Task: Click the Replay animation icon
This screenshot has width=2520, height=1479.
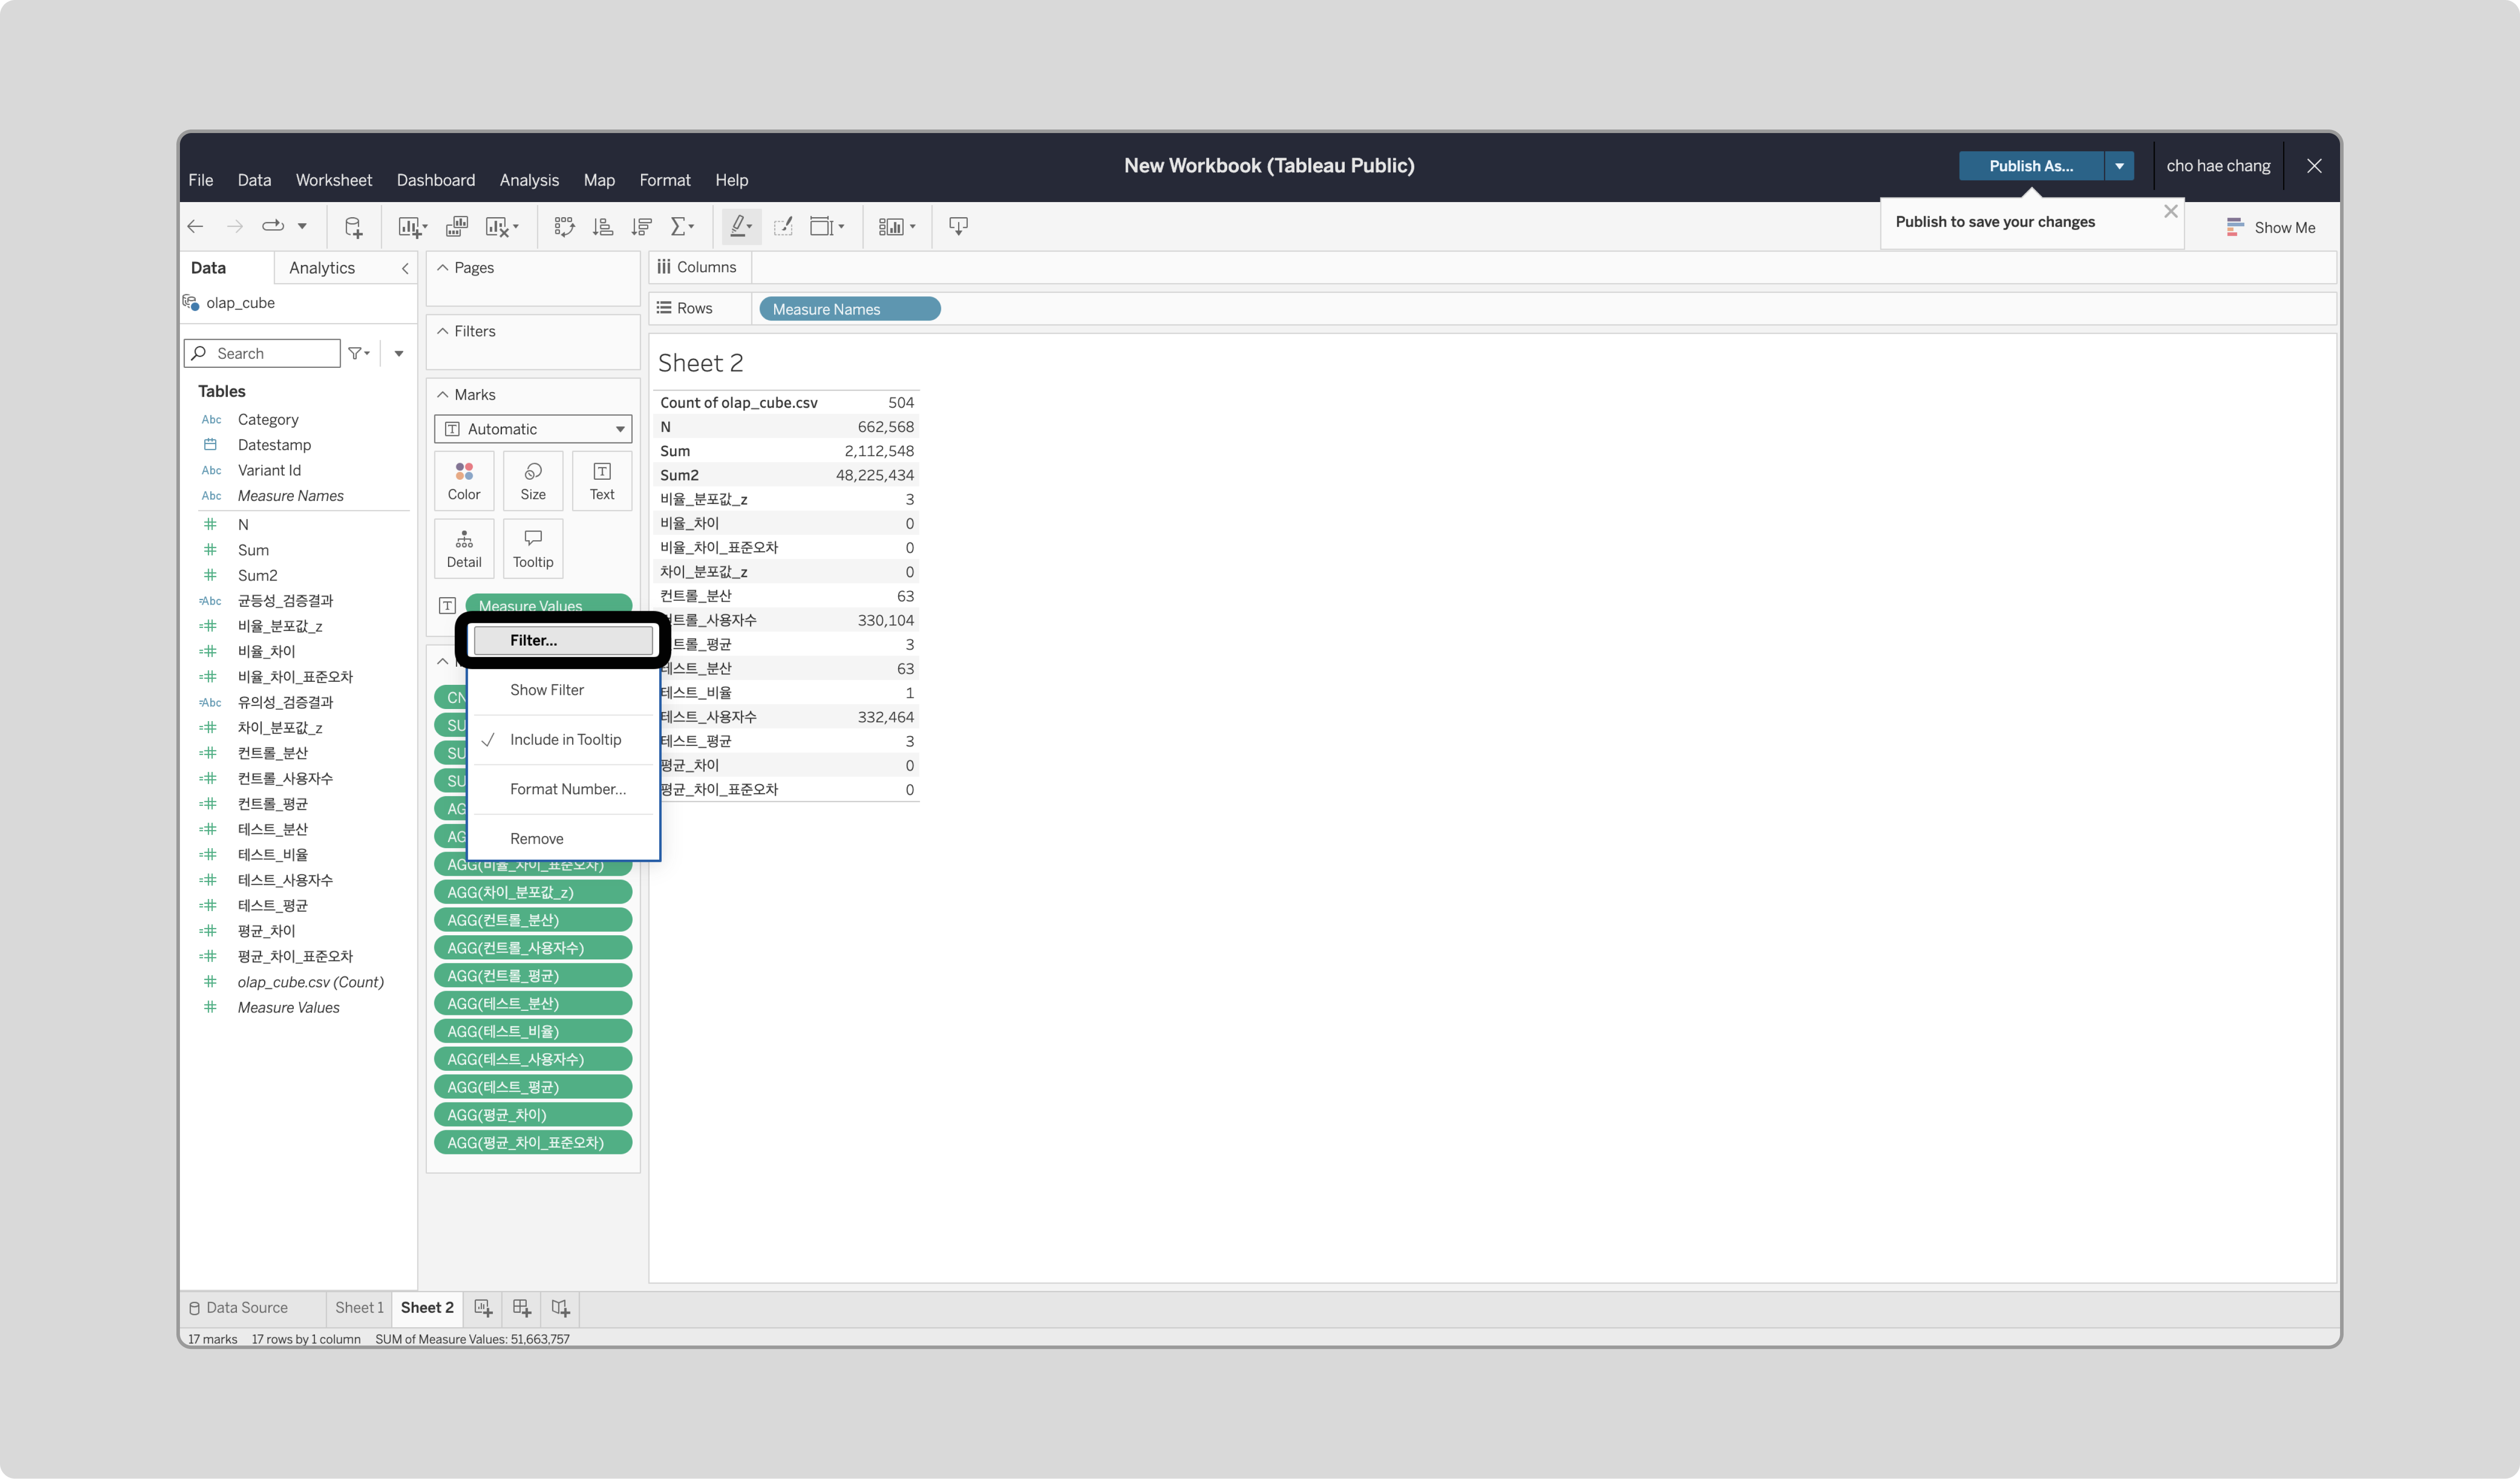Action: 273,226
